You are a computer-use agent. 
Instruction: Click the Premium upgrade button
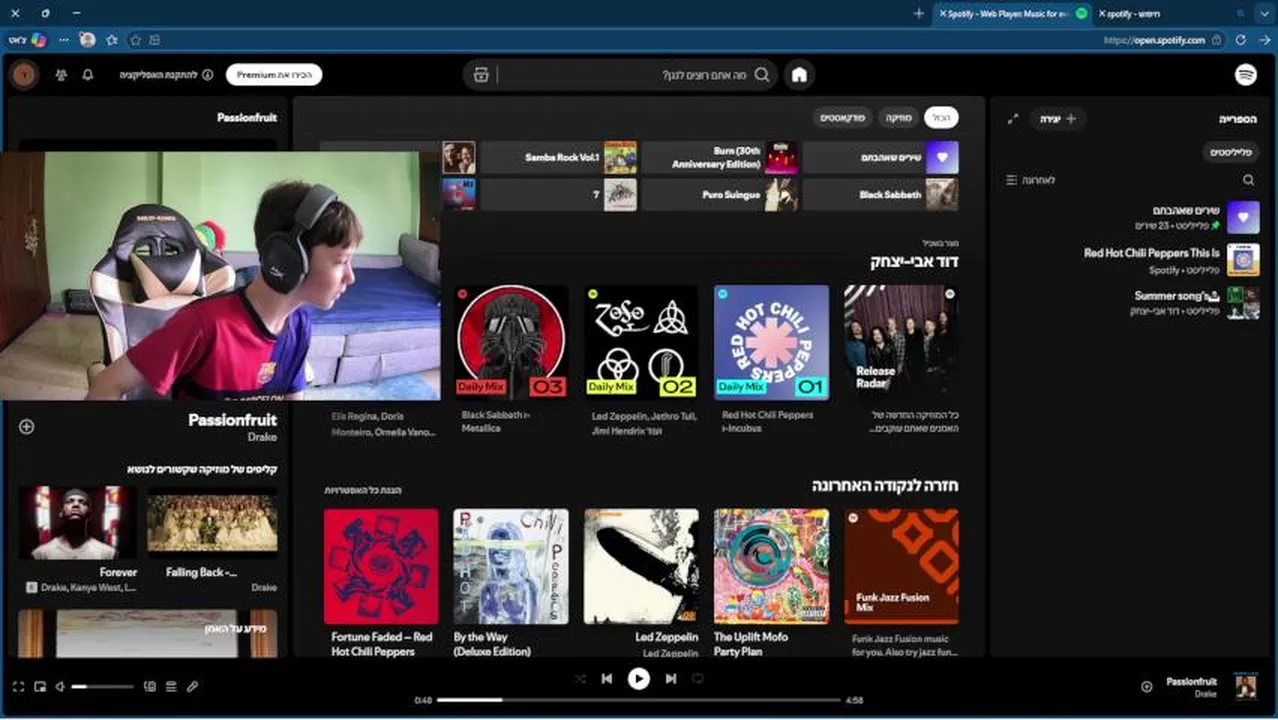click(x=274, y=75)
